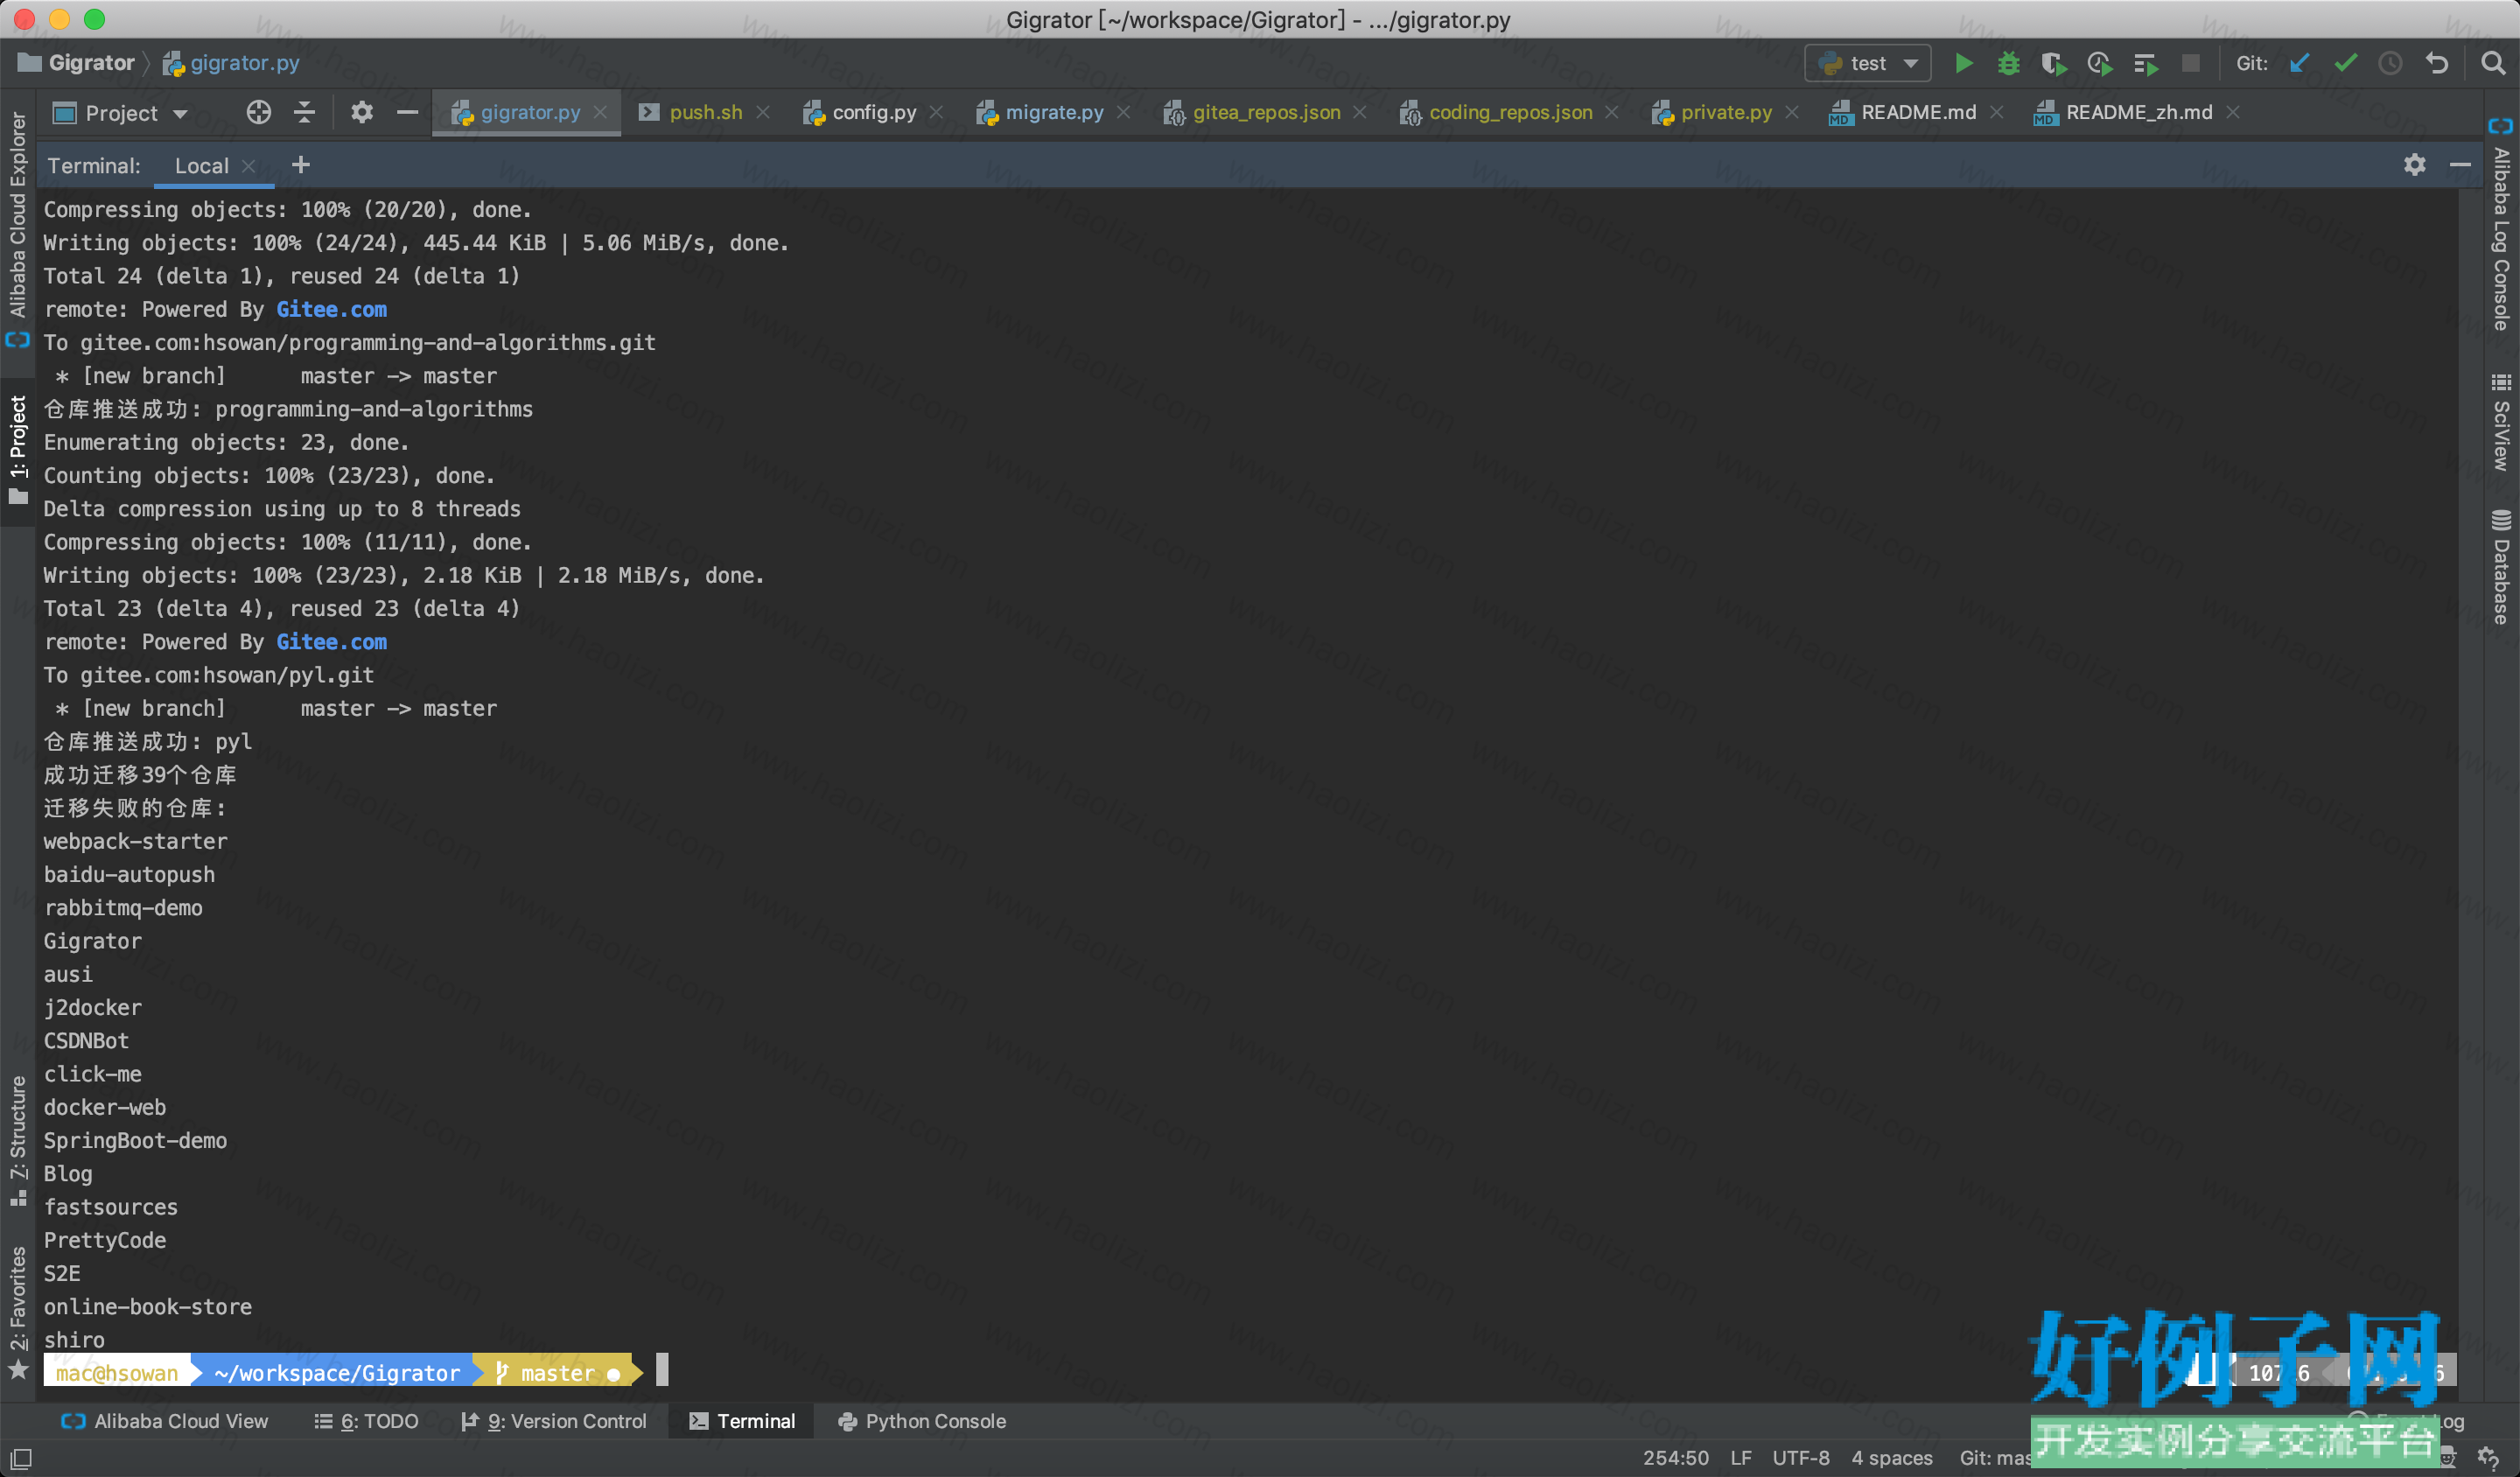Open the Python Console
This screenshot has width=2520, height=1477.
[x=921, y=1421]
